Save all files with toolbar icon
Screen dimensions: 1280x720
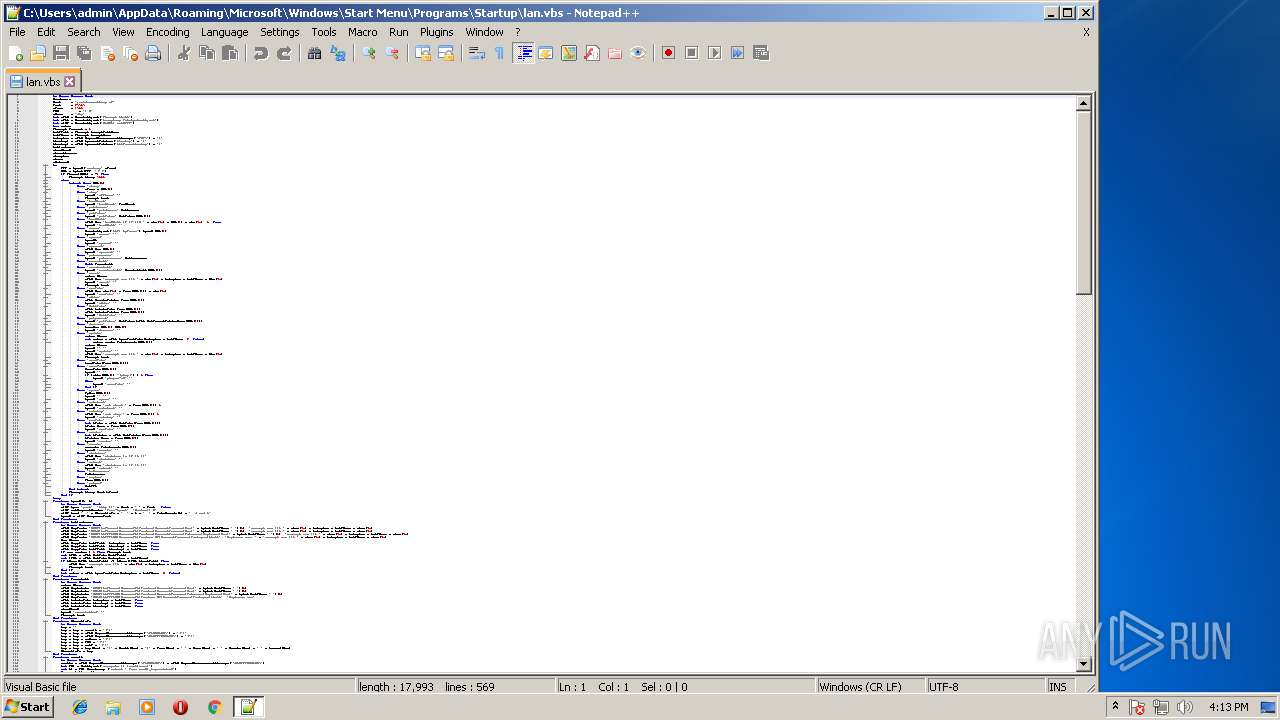[84, 53]
